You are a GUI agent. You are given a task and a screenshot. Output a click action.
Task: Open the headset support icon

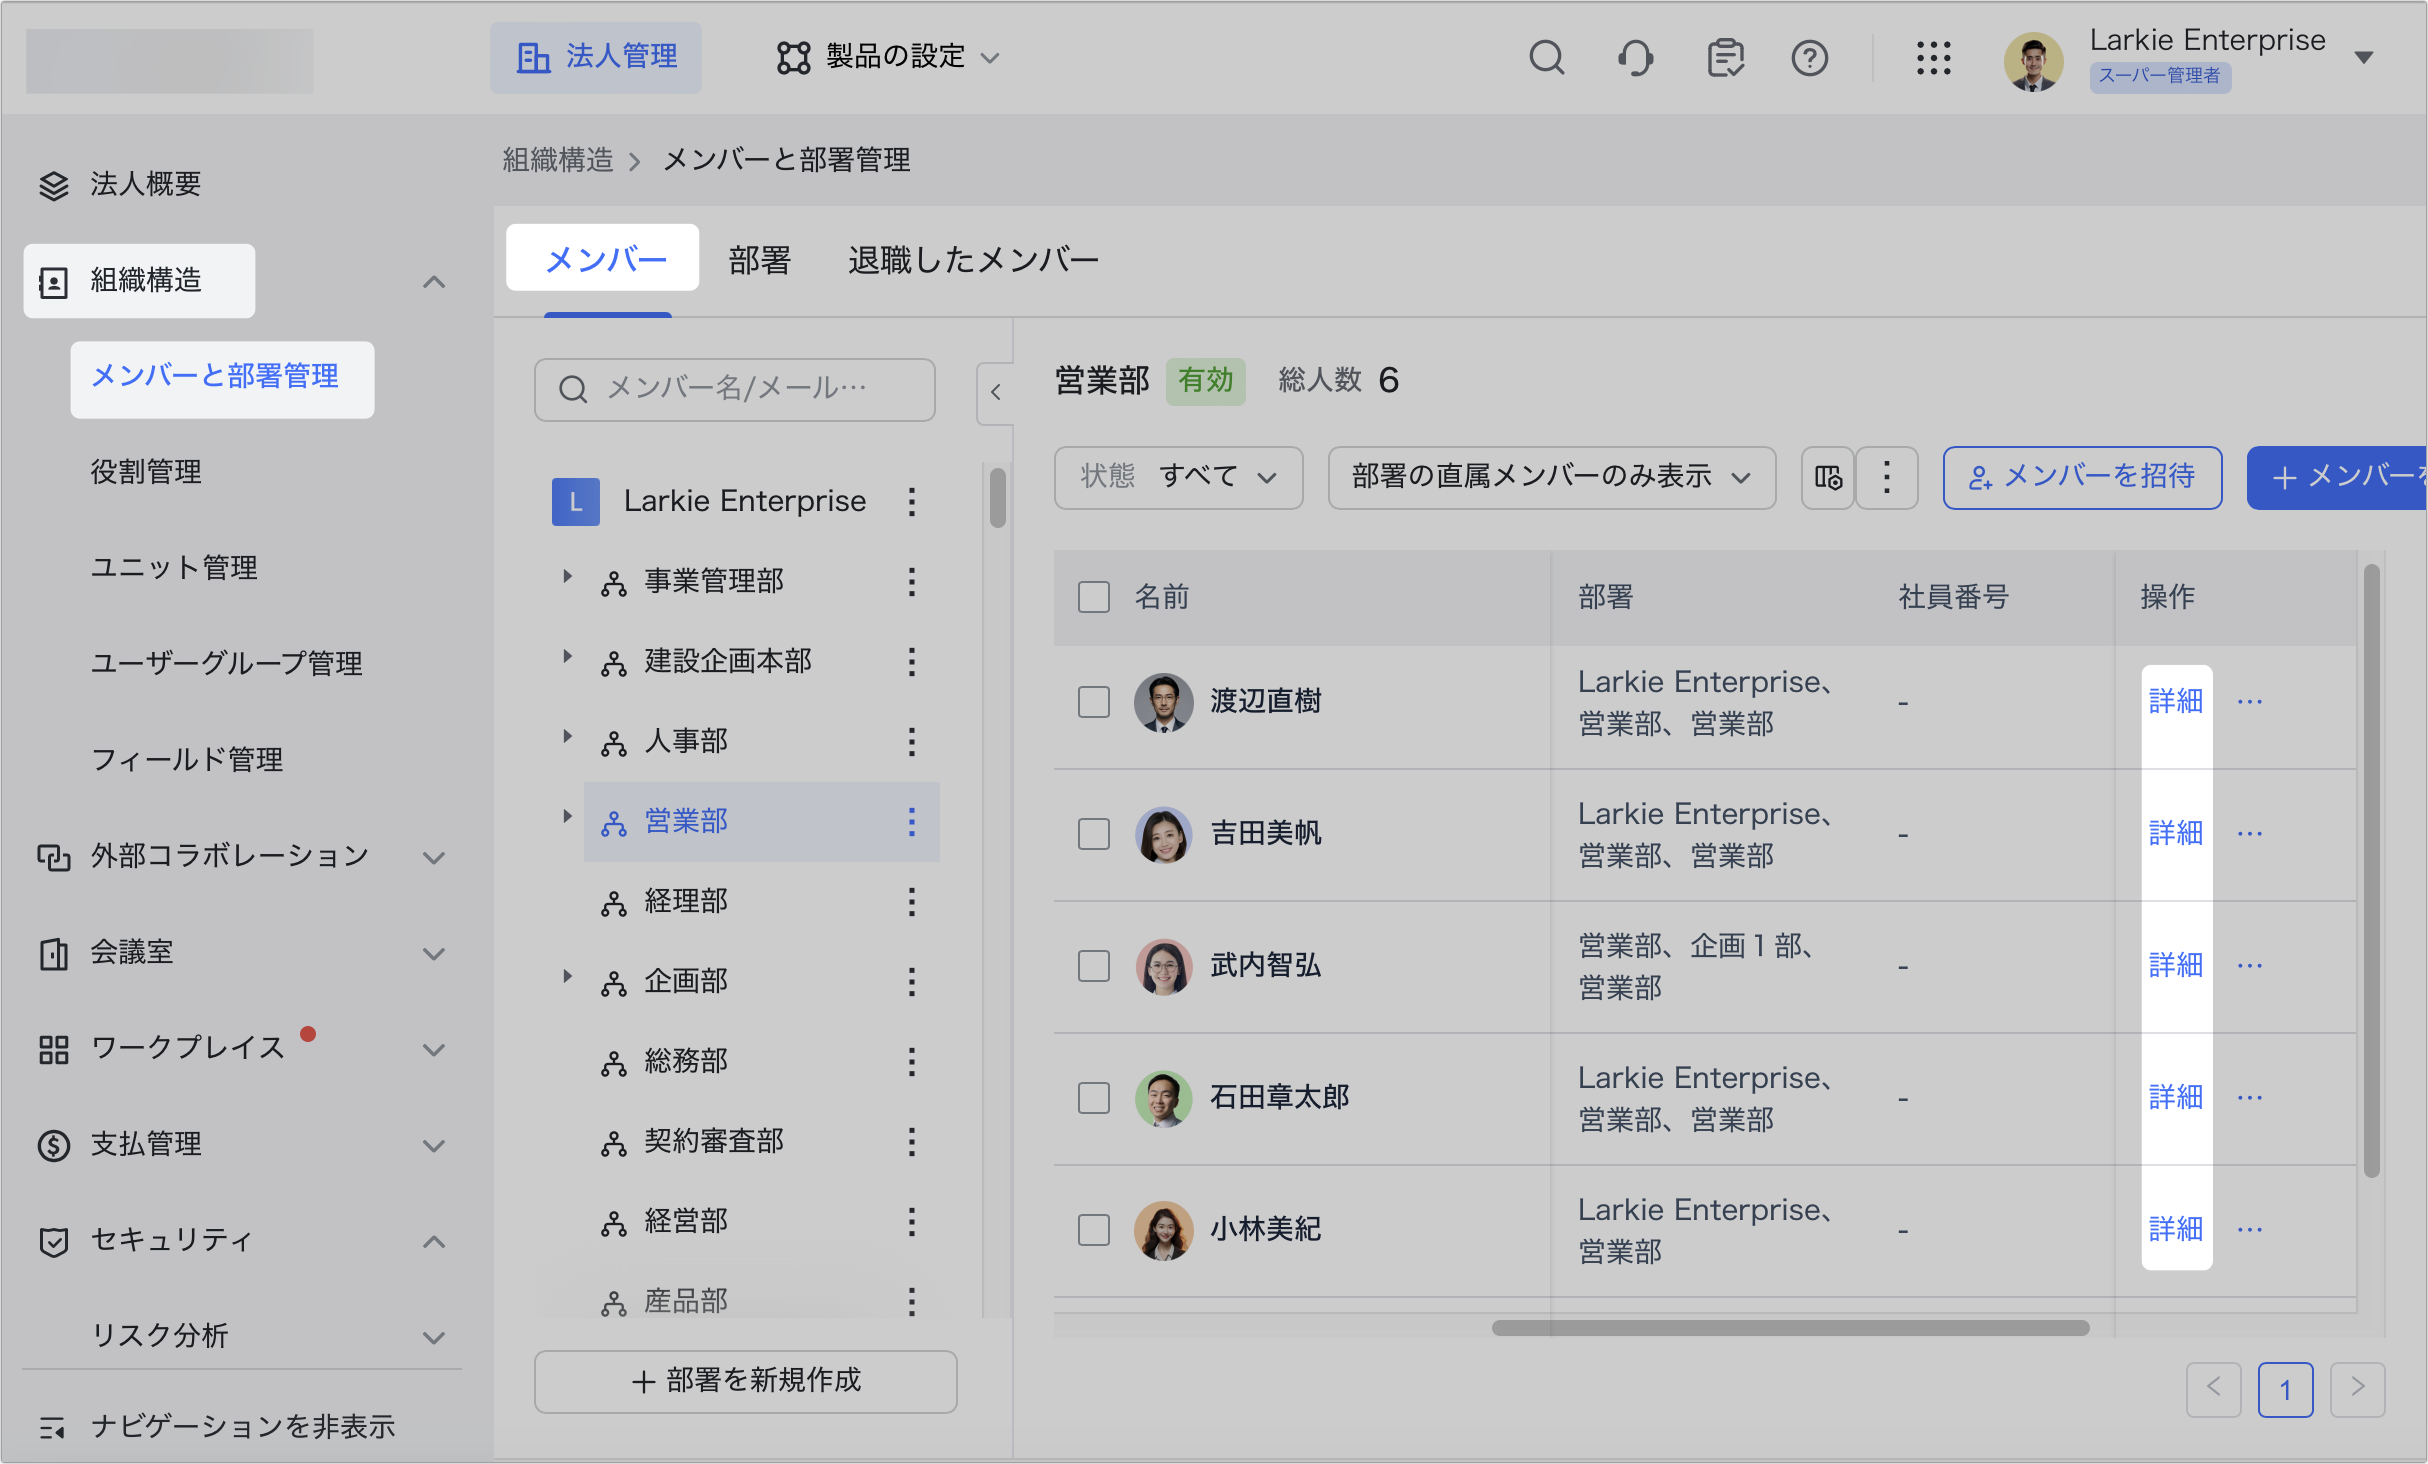pyautogui.click(x=1635, y=58)
